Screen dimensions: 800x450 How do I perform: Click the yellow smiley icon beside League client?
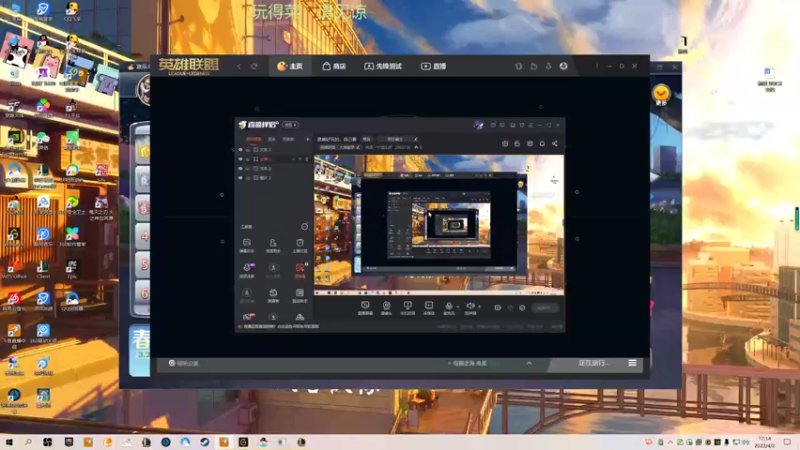pos(661,93)
